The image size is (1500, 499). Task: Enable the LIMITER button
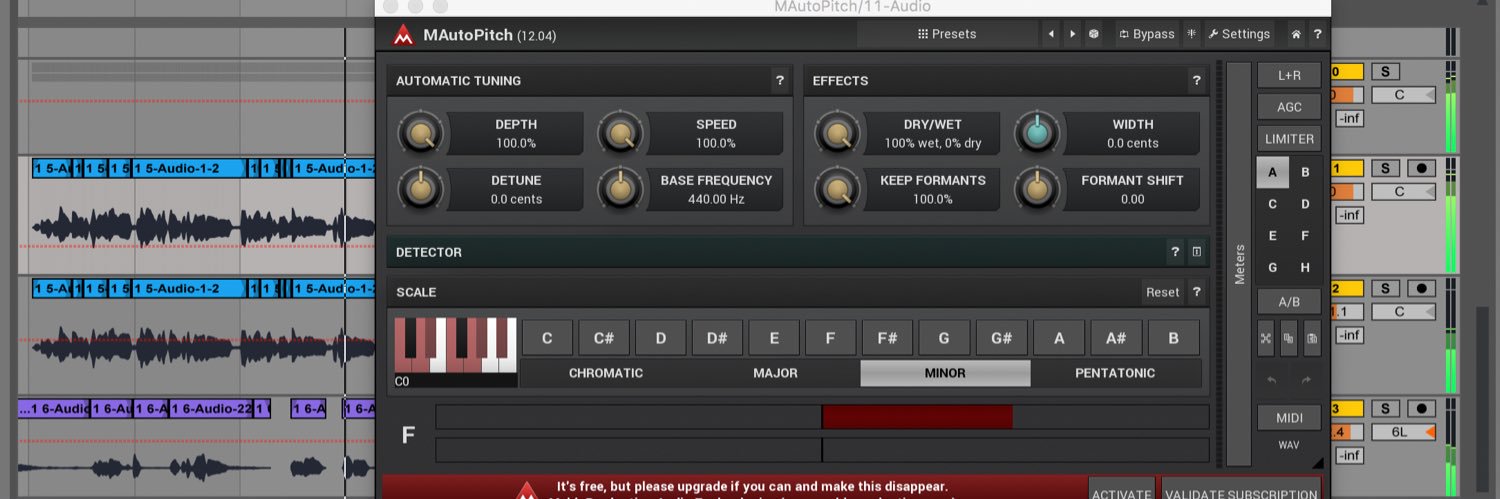[x=1289, y=139]
